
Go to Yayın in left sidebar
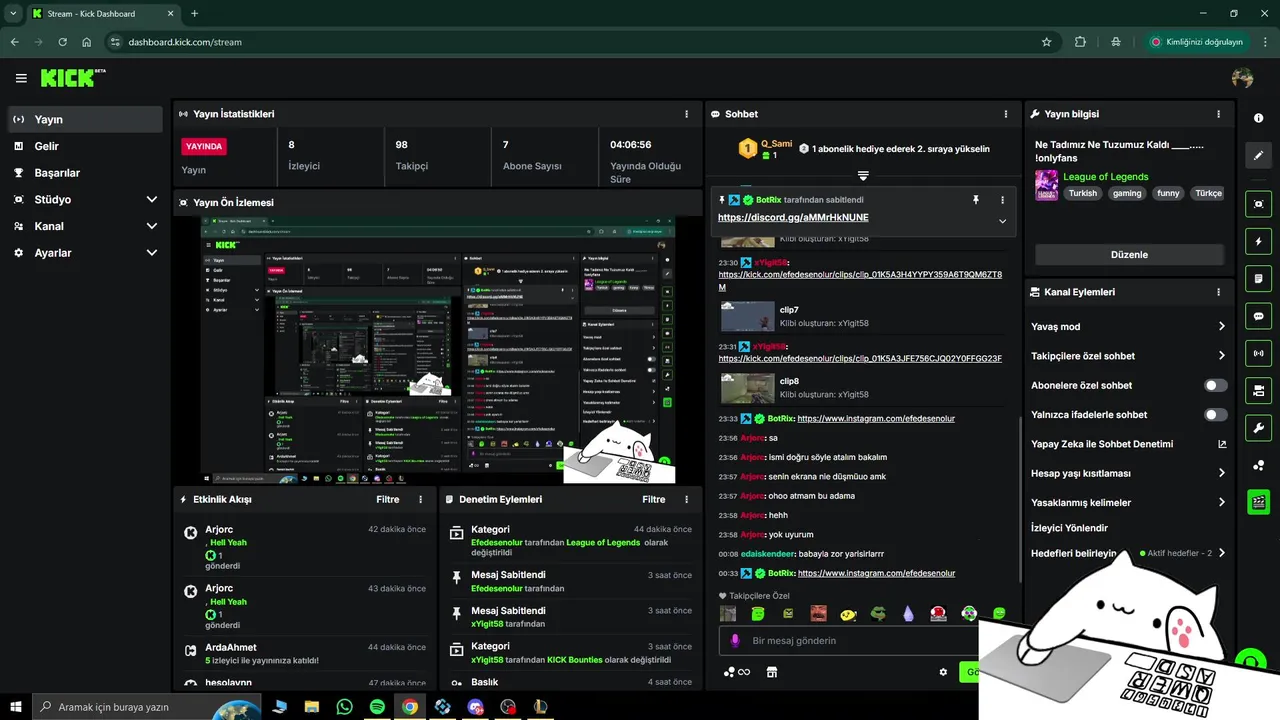tap(85, 119)
